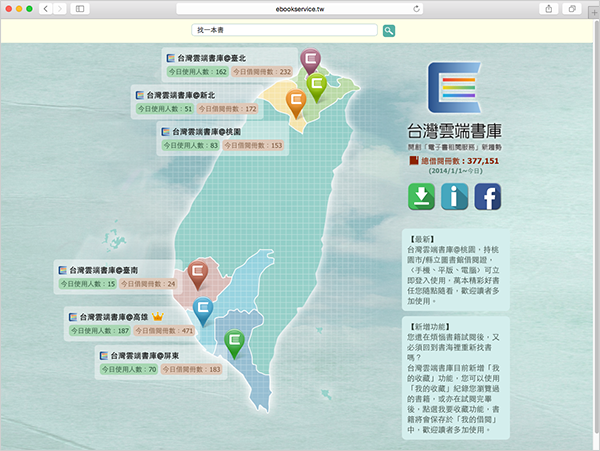Click the red book icon by 總借閱冊數
The image size is (600, 451).
(414, 160)
